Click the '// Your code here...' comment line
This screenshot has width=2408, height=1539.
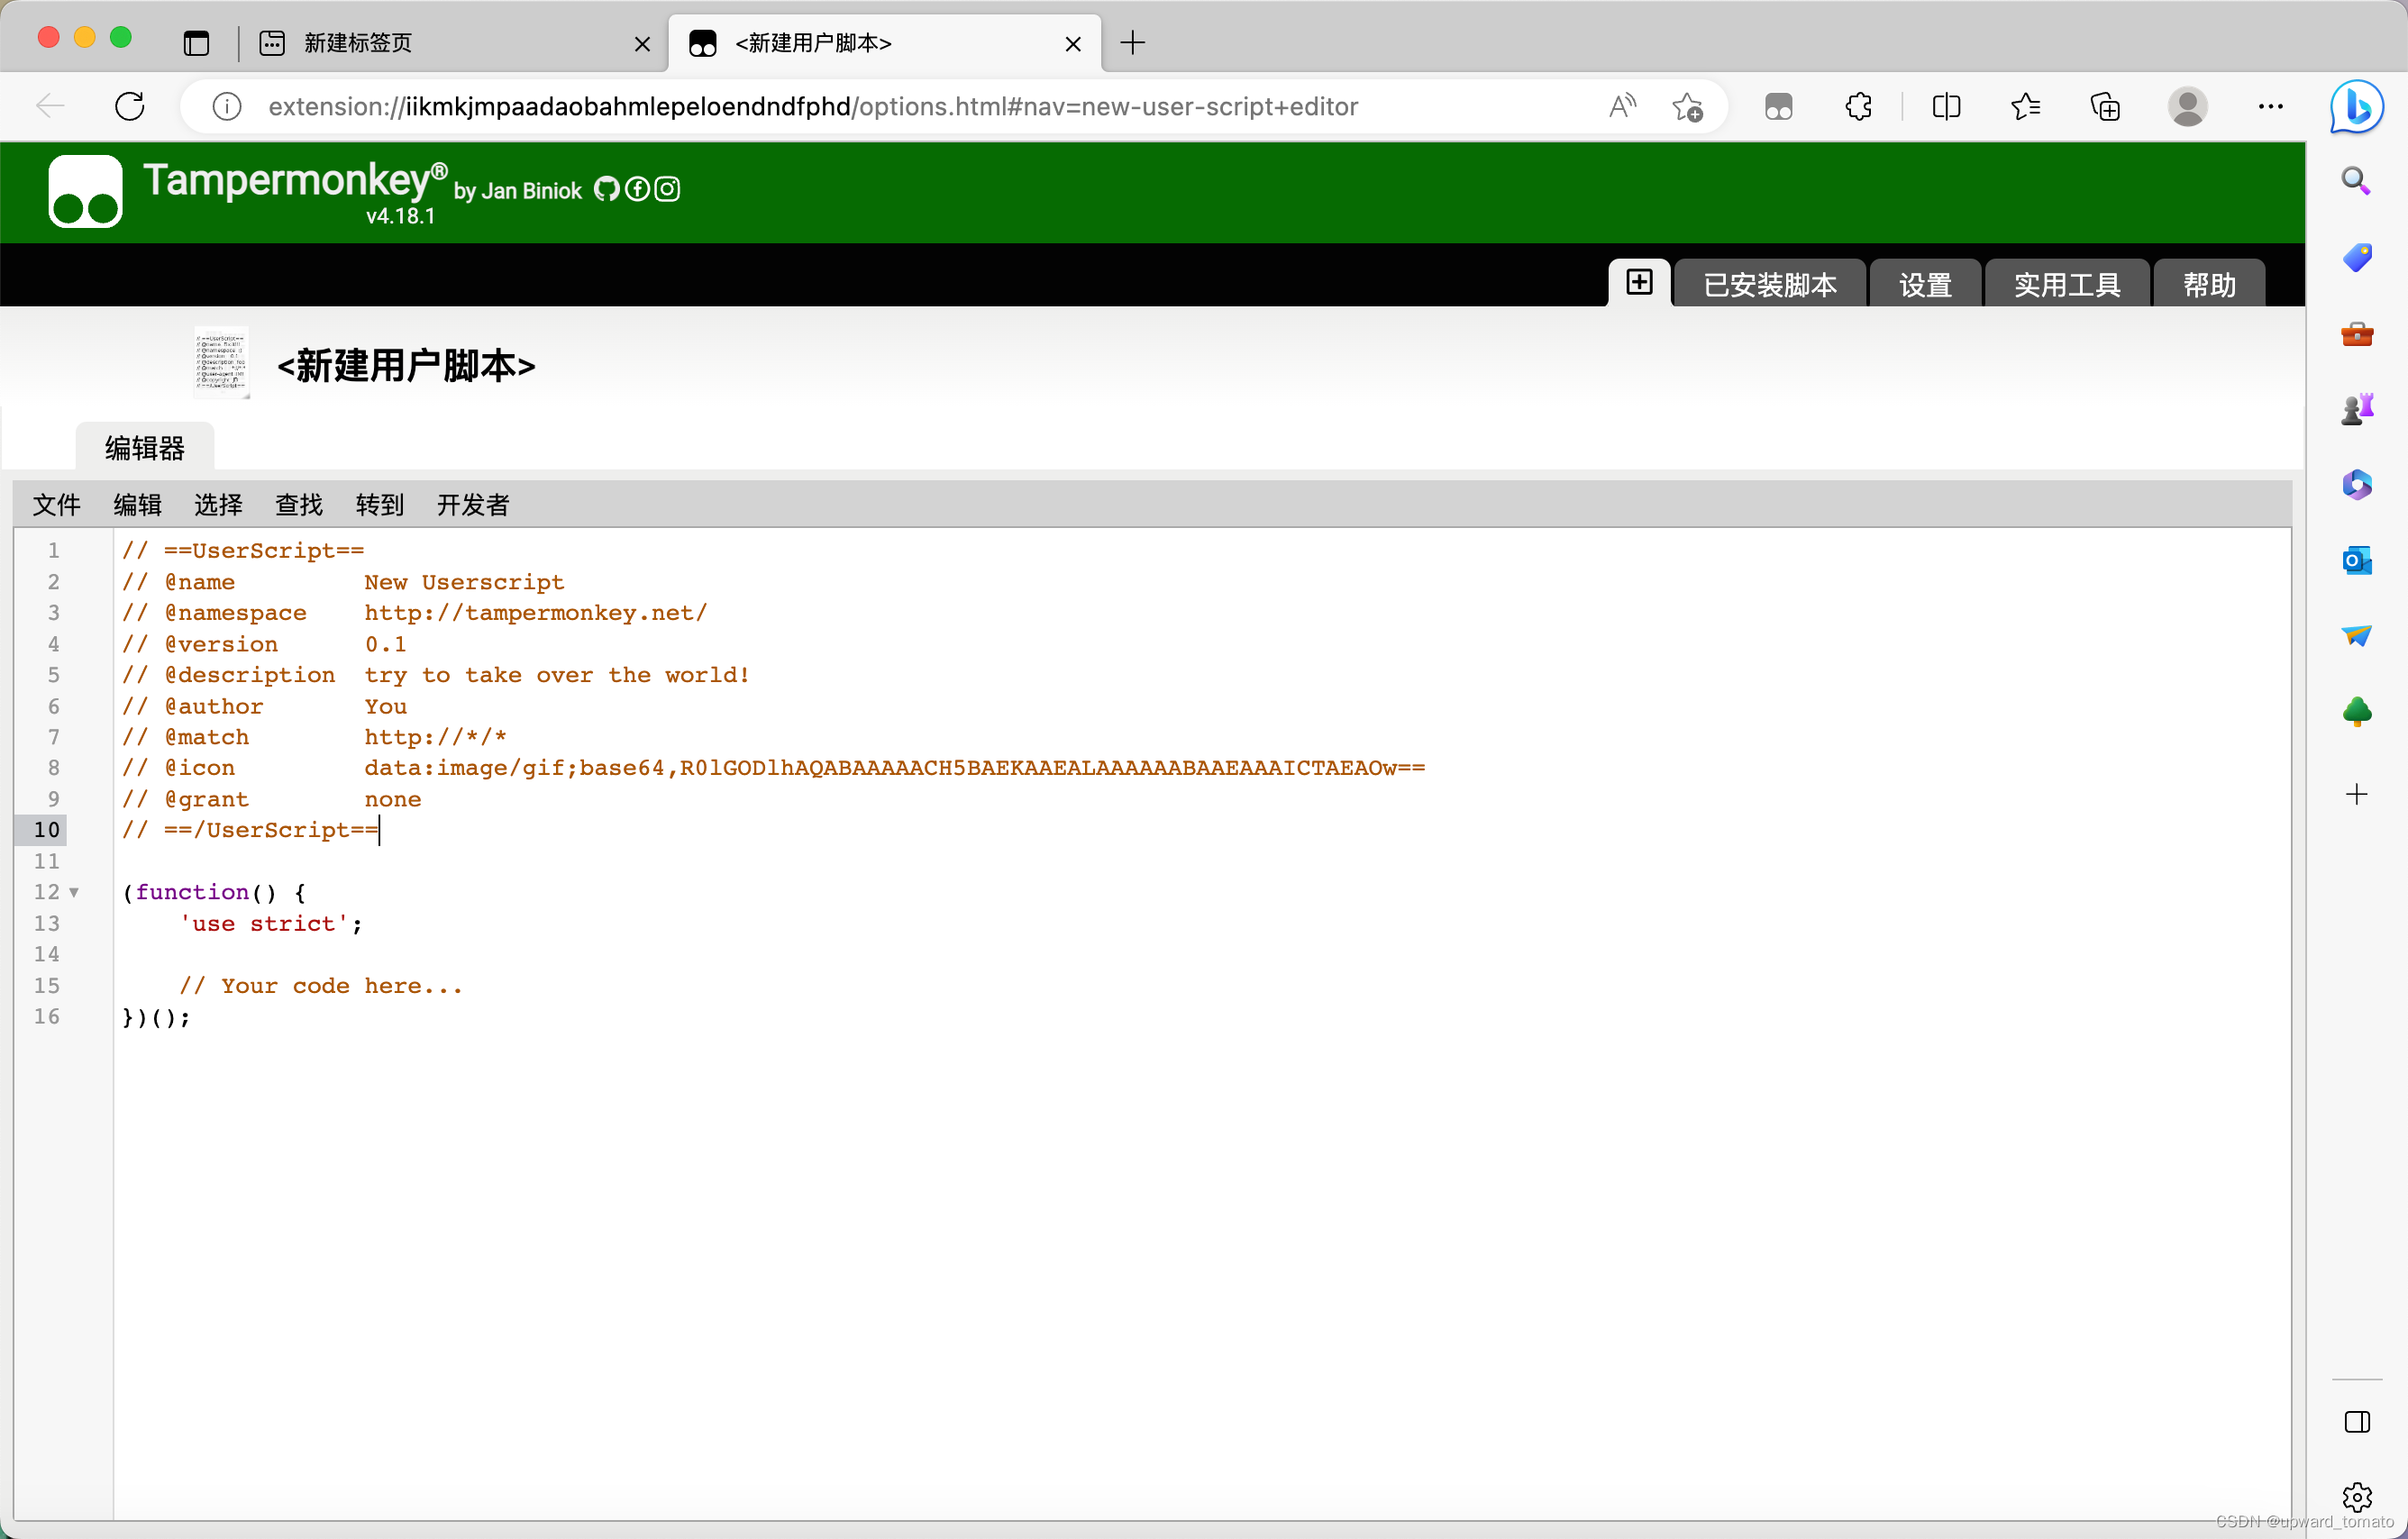tap(321, 986)
